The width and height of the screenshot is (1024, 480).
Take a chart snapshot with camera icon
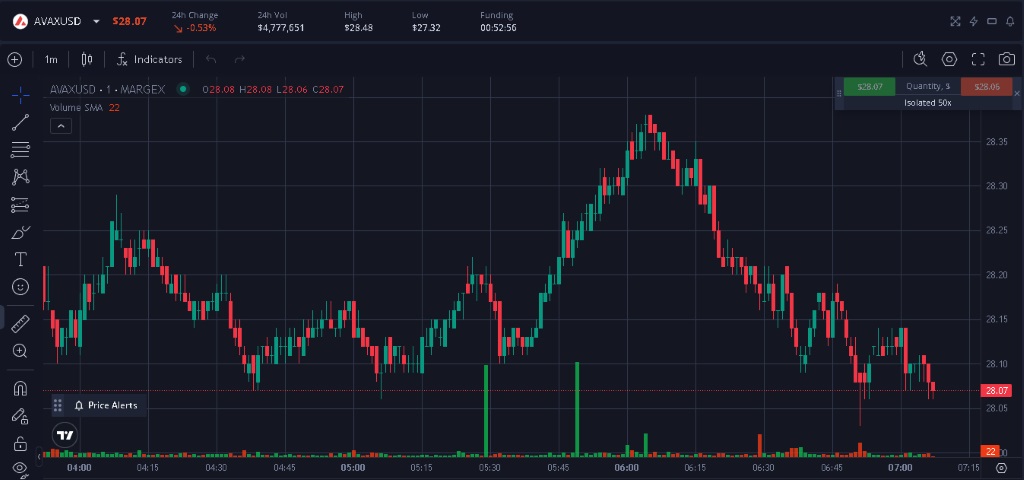[1006, 59]
